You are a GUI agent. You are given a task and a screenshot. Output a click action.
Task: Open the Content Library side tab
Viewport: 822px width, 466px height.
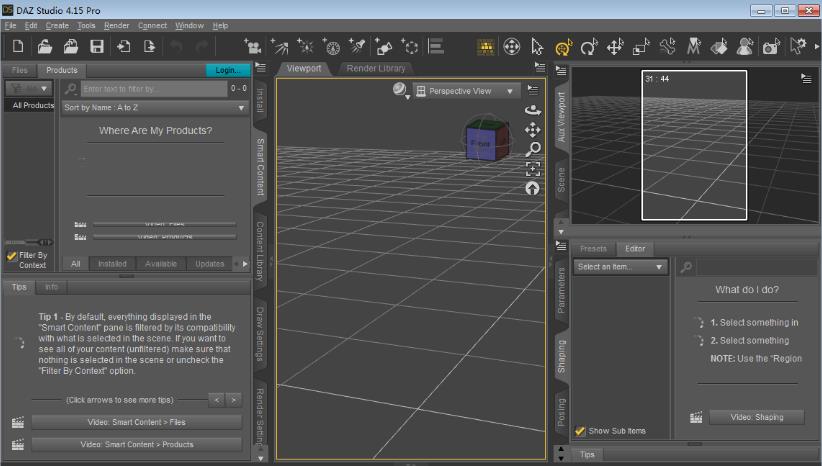click(260, 251)
